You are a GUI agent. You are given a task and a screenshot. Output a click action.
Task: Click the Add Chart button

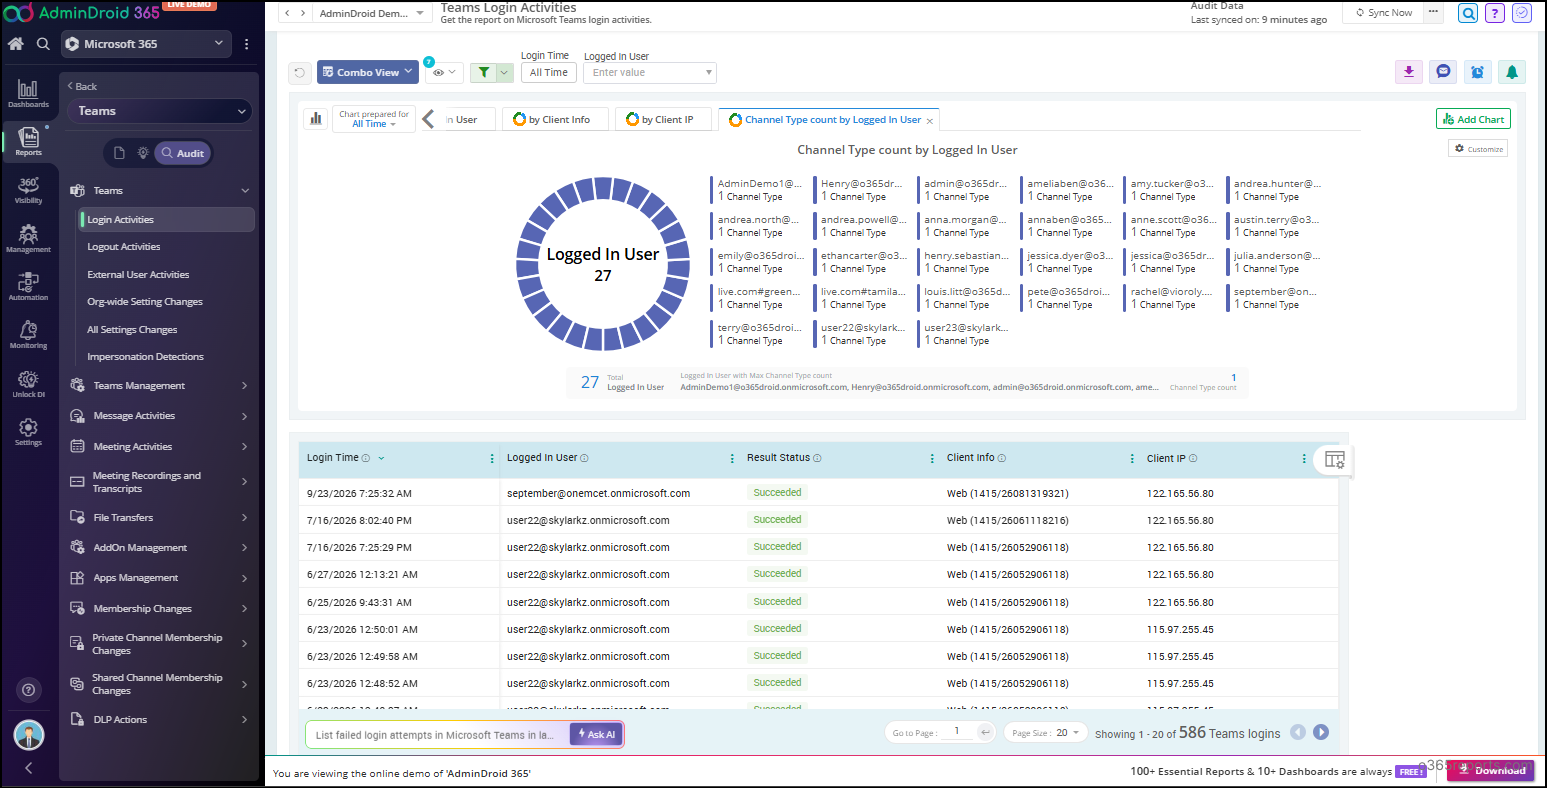pyautogui.click(x=1473, y=119)
